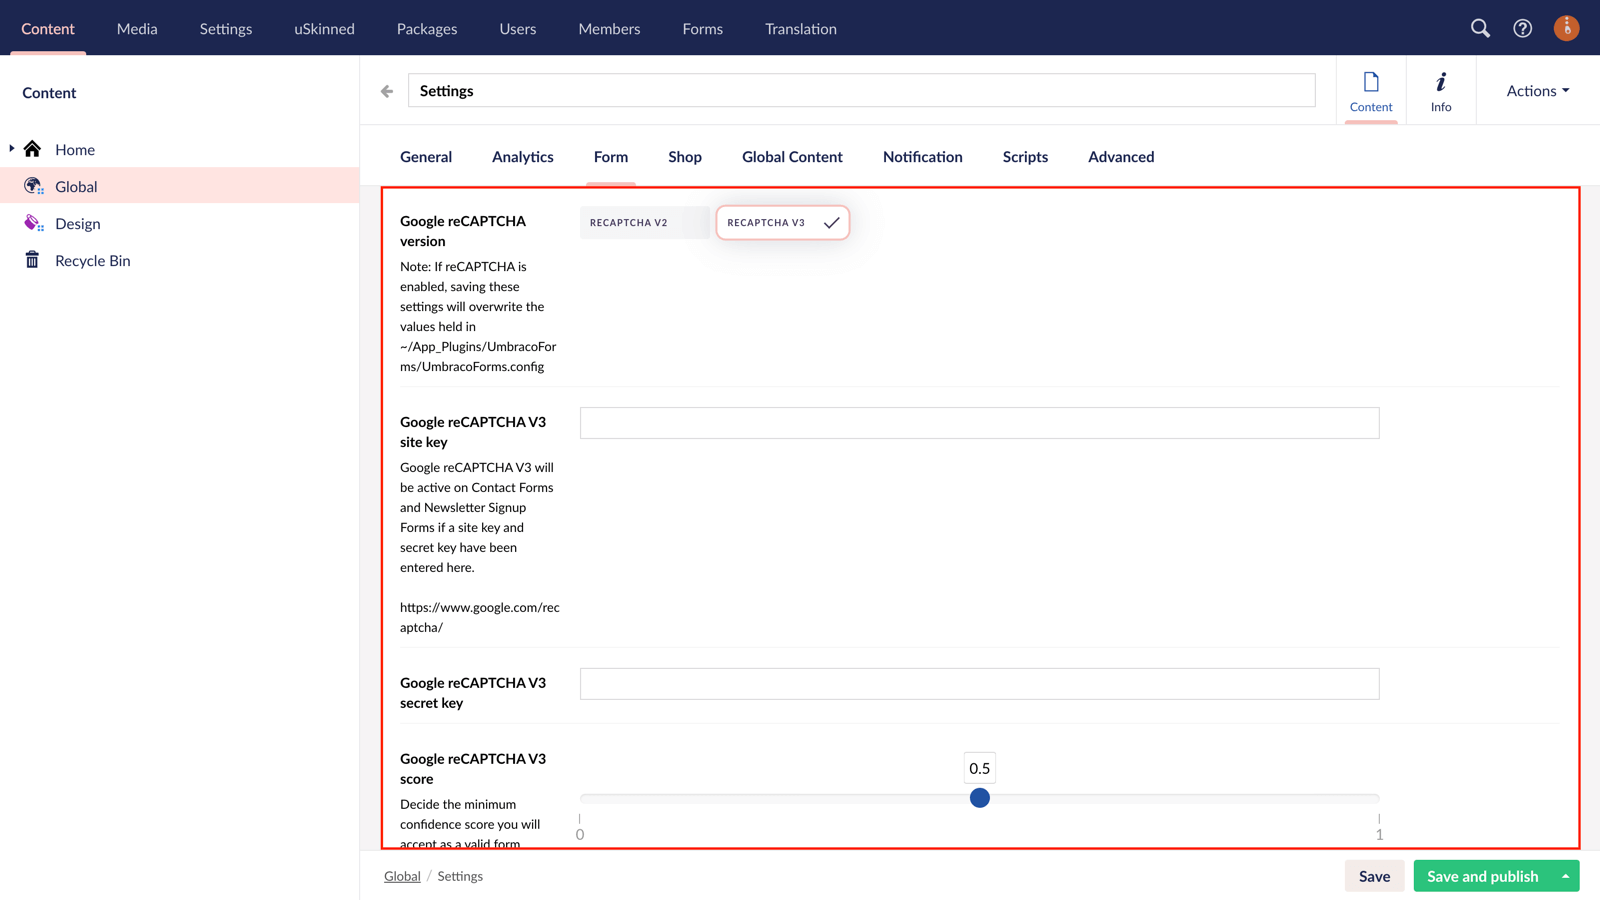This screenshot has height=900, width=1600.
Task: Click the Save button
Action: 1374,875
